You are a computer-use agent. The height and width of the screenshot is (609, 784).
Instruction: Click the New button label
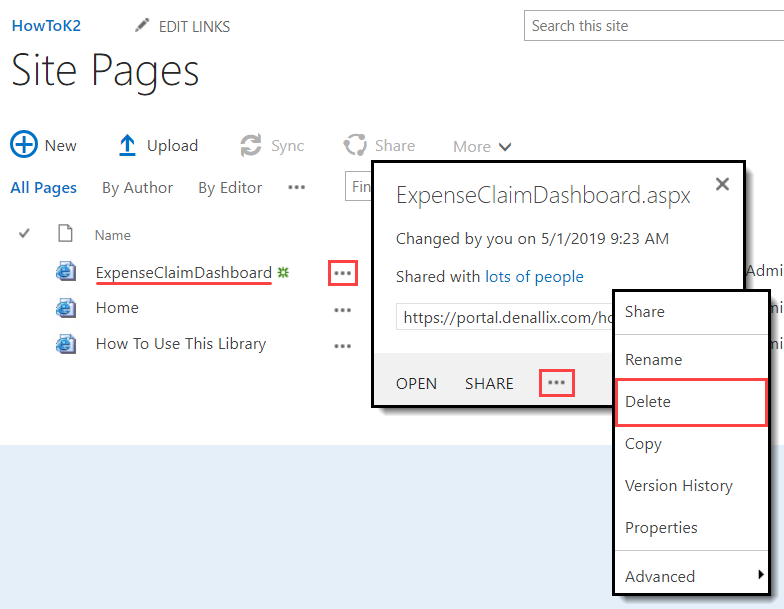pos(60,146)
